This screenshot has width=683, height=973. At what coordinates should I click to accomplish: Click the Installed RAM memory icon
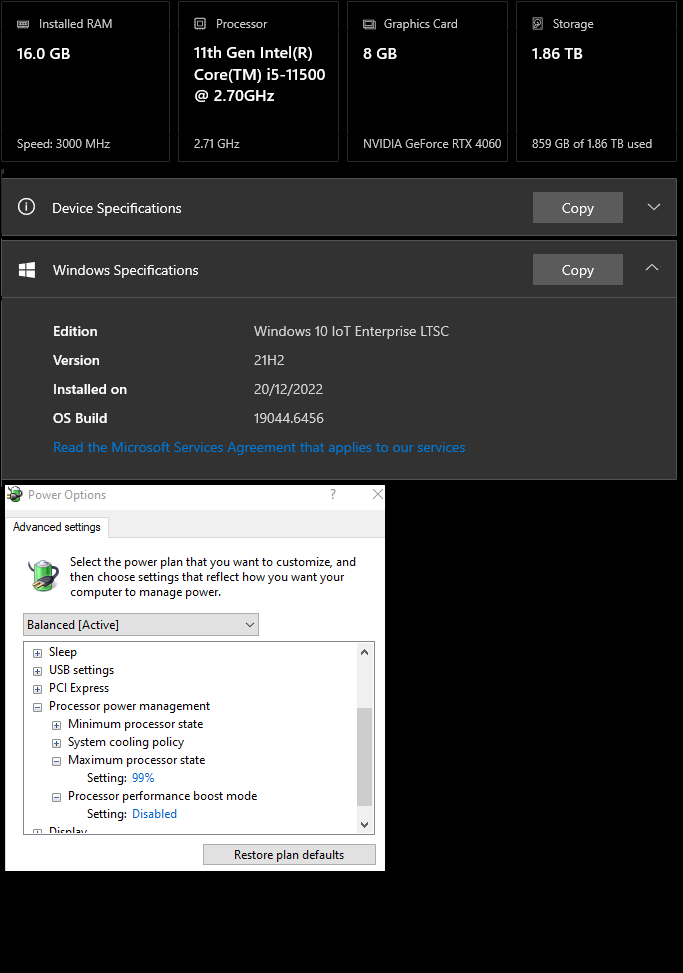23,24
